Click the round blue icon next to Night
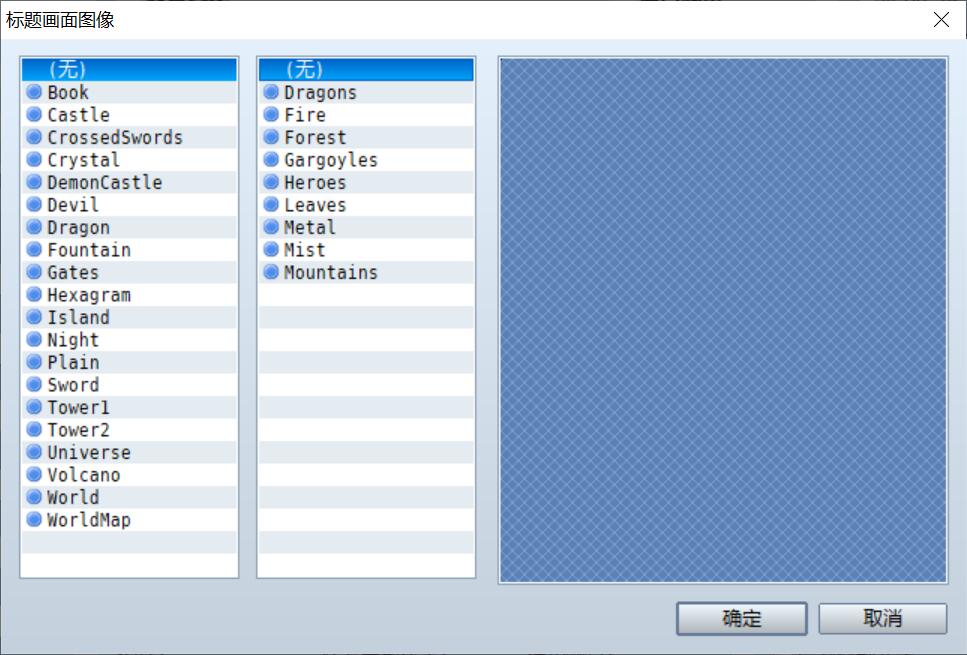This screenshot has width=967, height=655. (35, 339)
